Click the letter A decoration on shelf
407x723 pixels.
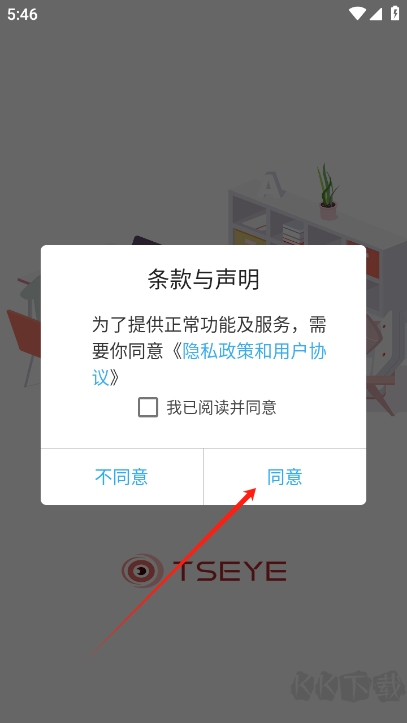(x=267, y=186)
